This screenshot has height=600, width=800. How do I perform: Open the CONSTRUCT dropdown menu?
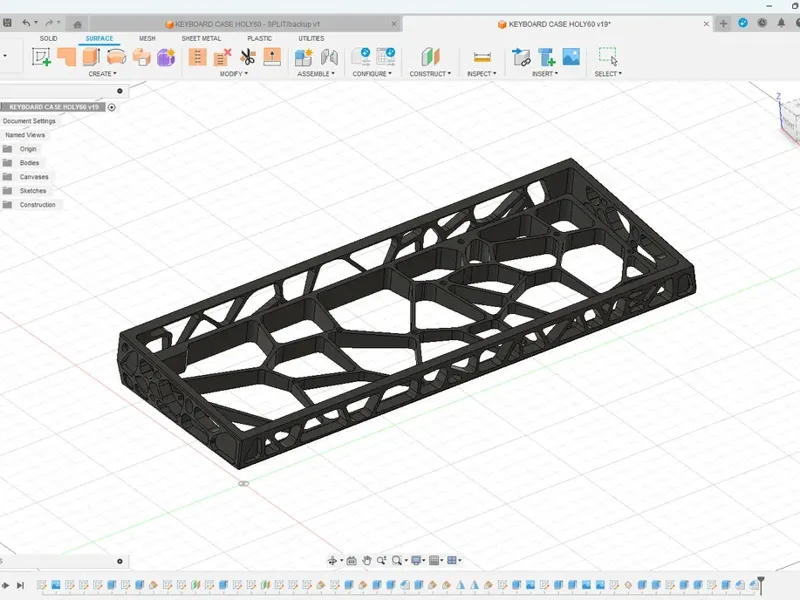pos(430,74)
